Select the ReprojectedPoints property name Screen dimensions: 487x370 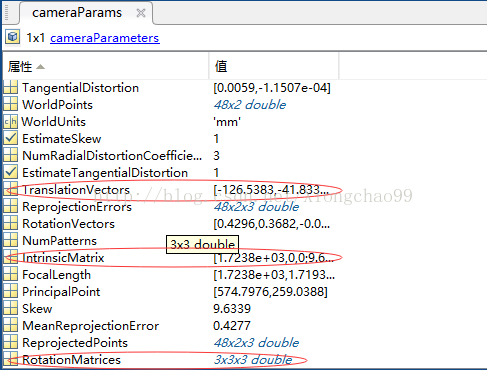pos(75,343)
